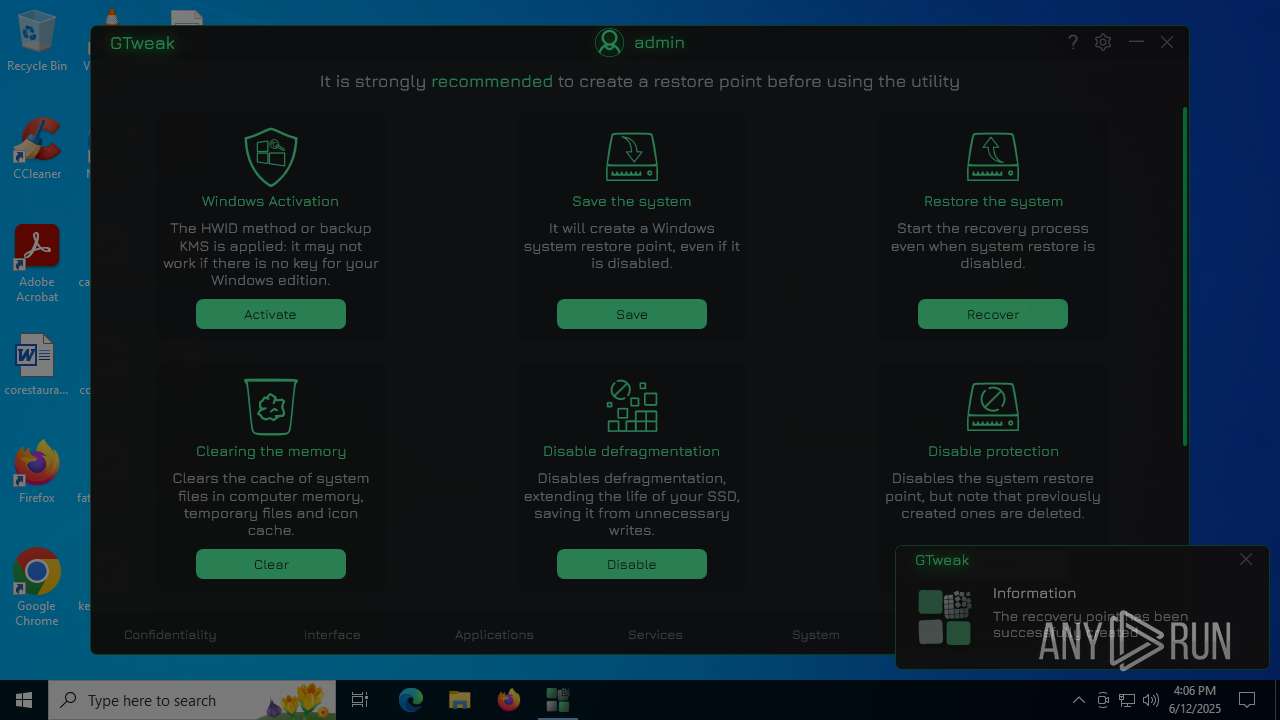Viewport: 1280px width, 720px height.
Task: Switch to the Confidentiality tab
Action: (170, 635)
